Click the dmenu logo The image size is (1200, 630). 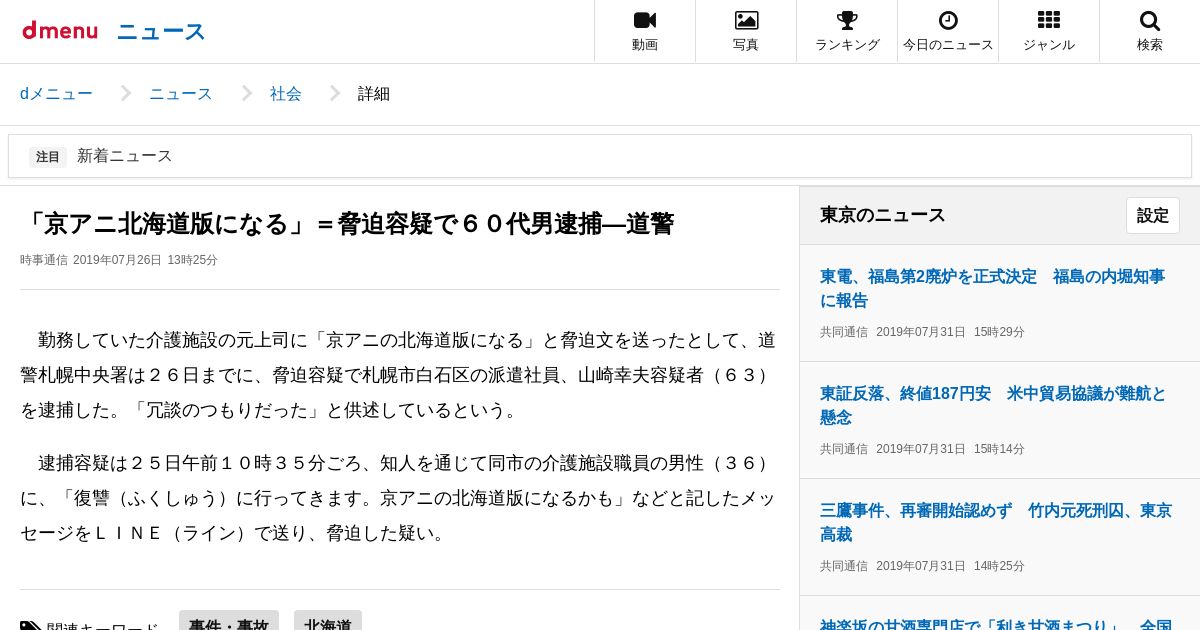pyautogui.click(x=60, y=31)
